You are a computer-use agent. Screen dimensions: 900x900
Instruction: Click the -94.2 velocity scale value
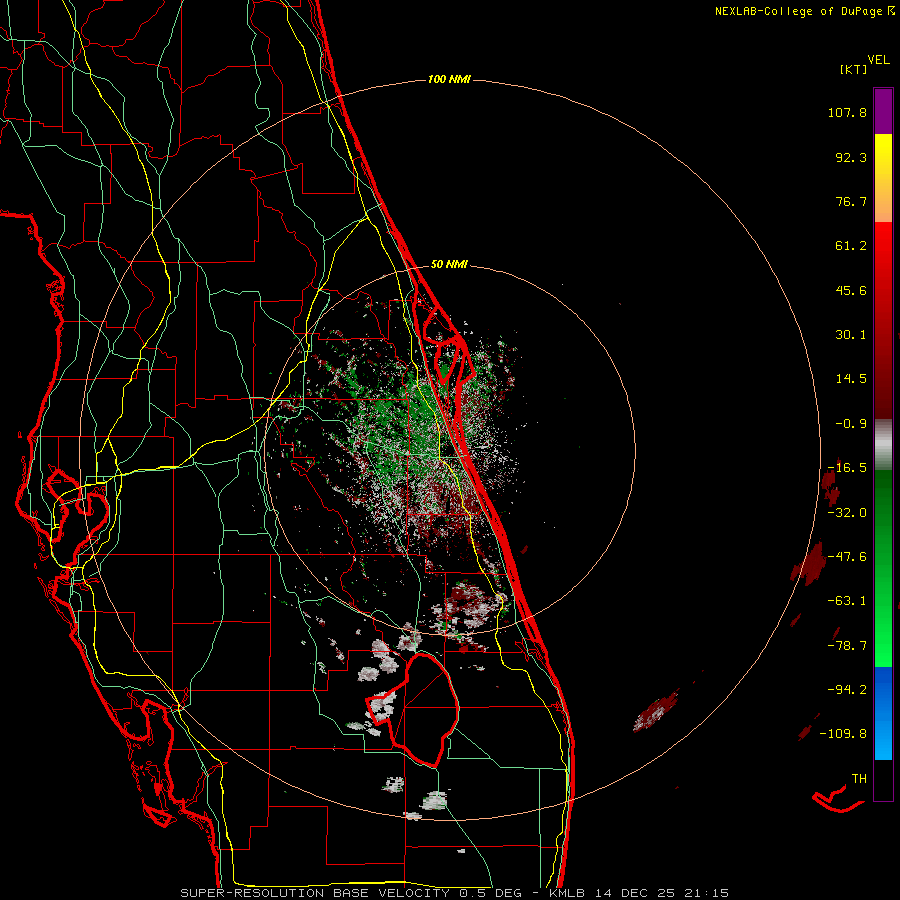[x=847, y=690]
